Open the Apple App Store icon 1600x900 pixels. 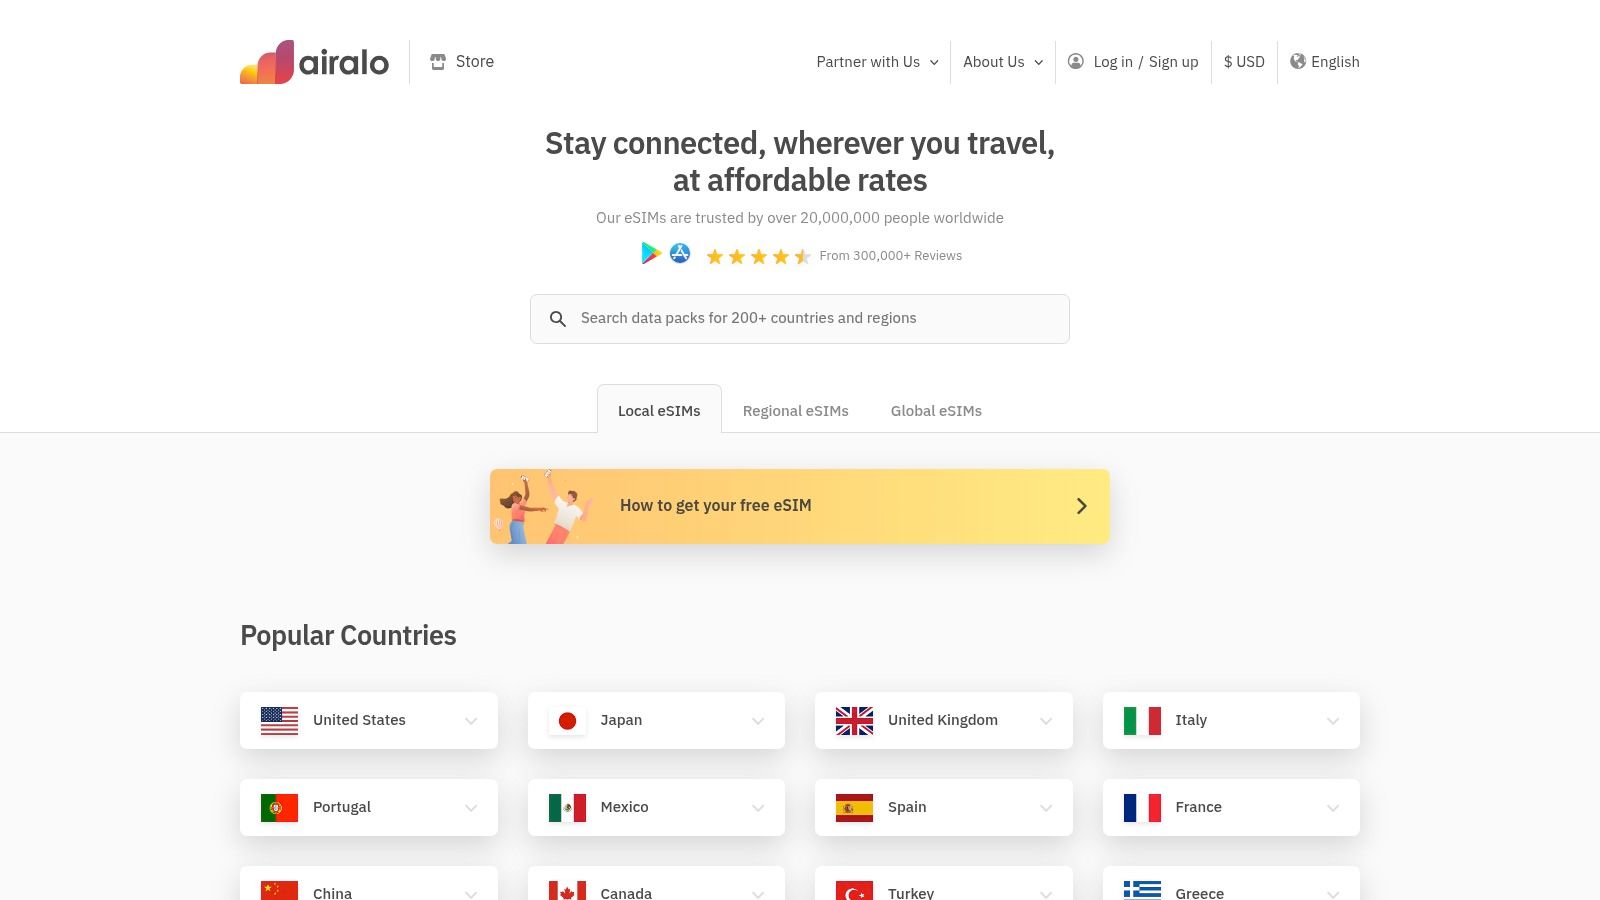[680, 254]
